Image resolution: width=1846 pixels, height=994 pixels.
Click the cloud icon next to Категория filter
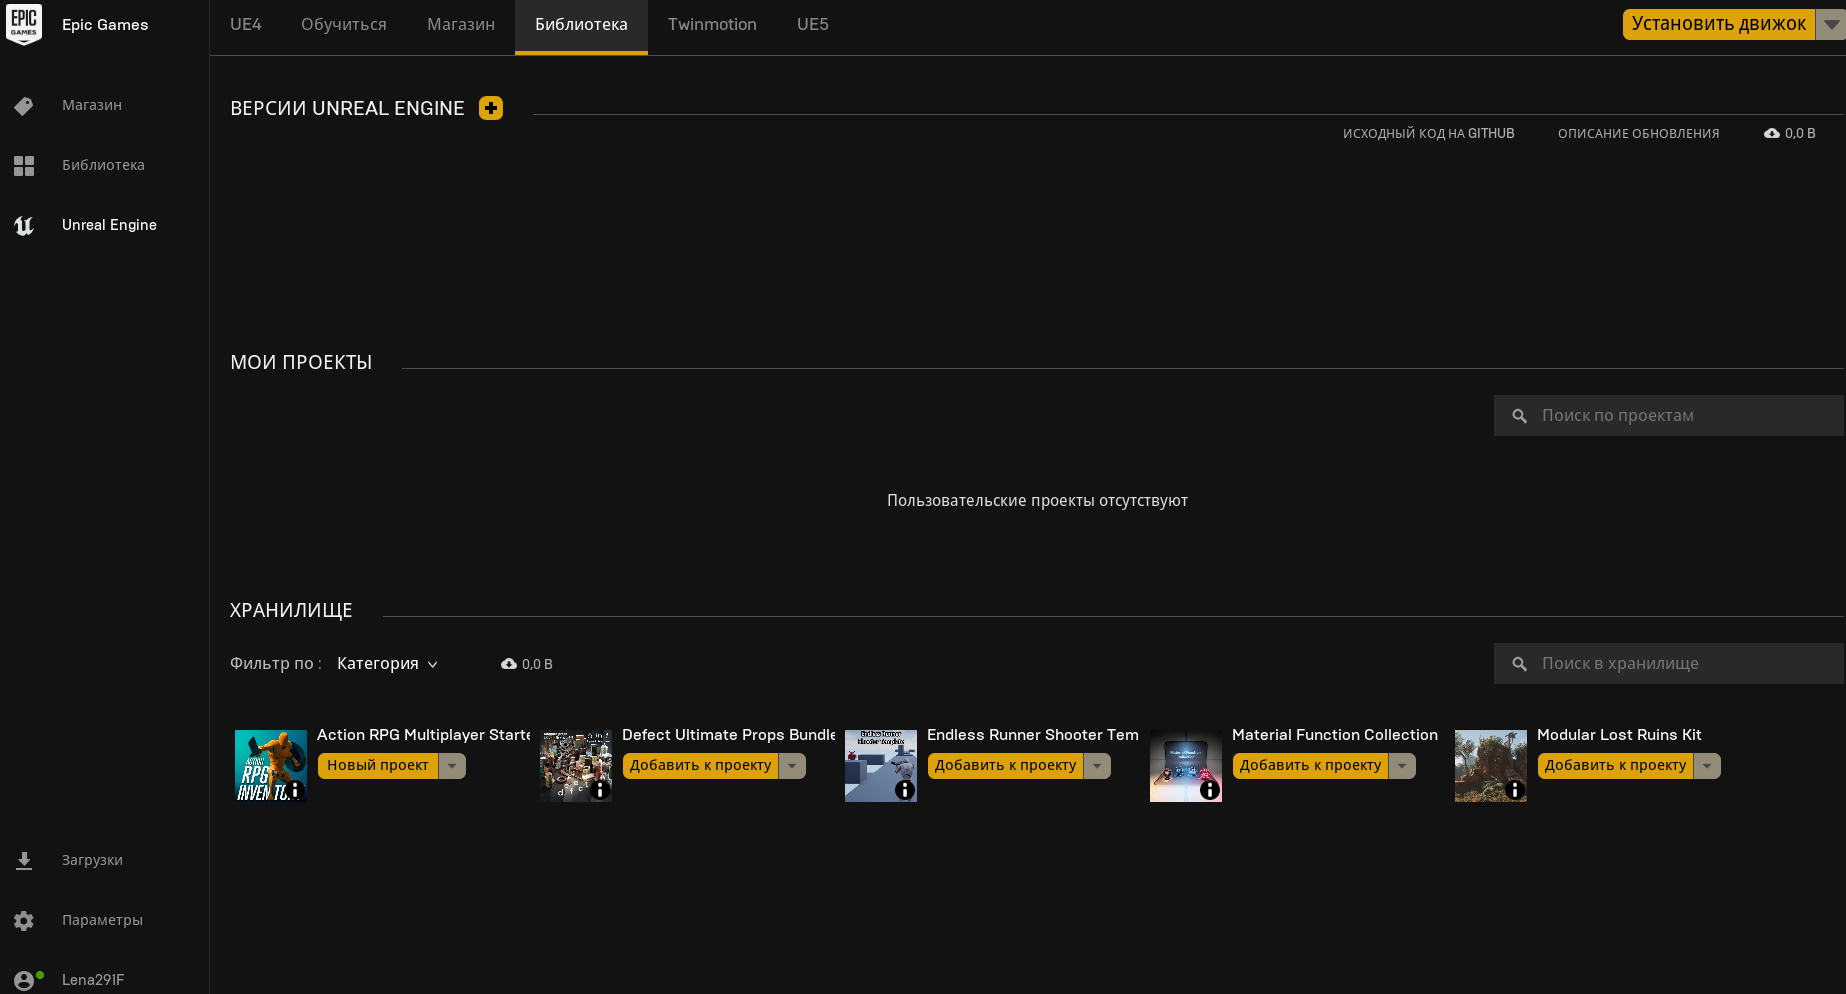click(x=509, y=664)
